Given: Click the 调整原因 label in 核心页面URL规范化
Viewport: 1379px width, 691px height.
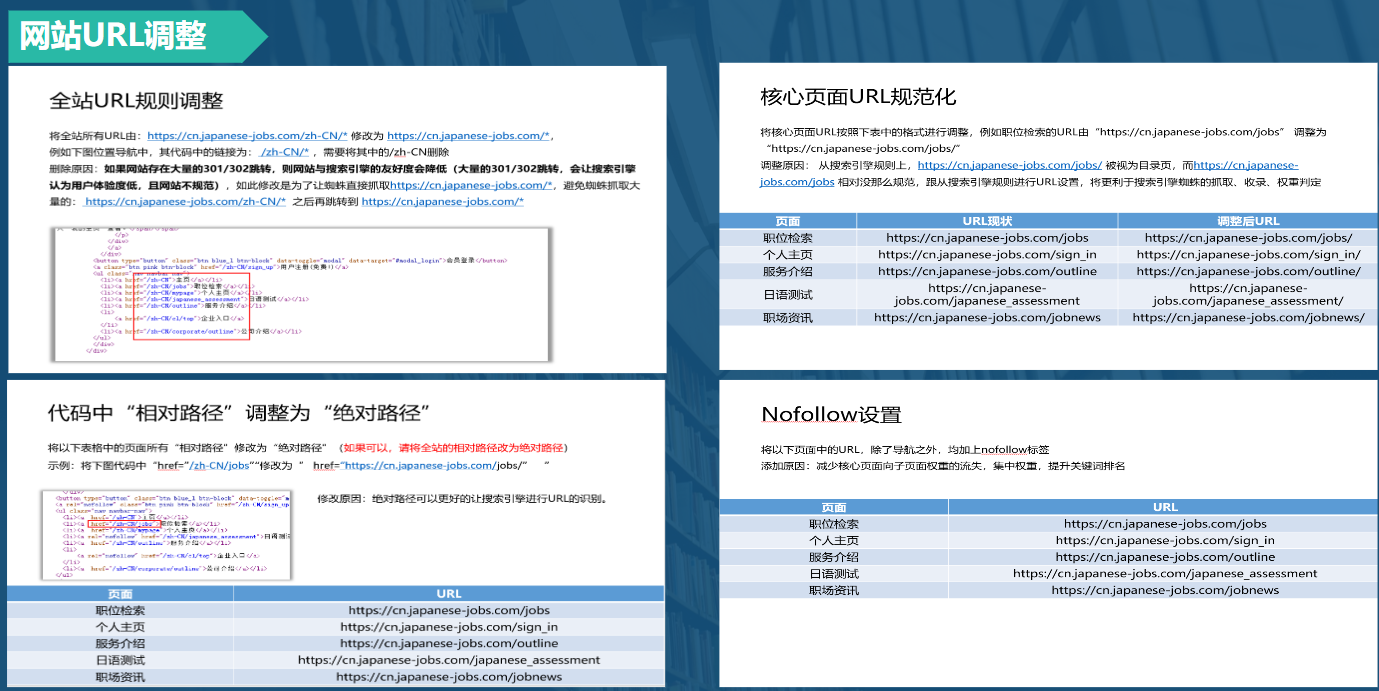Looking at the screenshot, I should 785,165.
